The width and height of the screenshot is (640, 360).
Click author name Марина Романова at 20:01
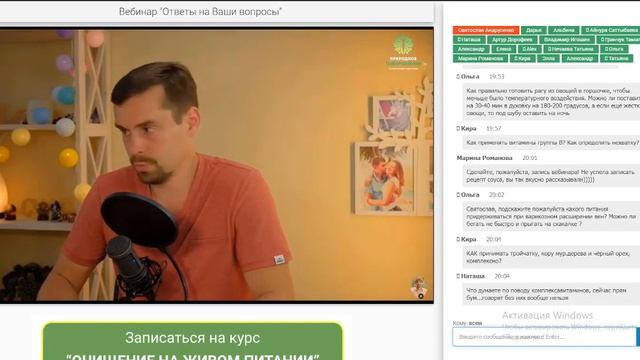pyautogui.click(x=484, y=158)
